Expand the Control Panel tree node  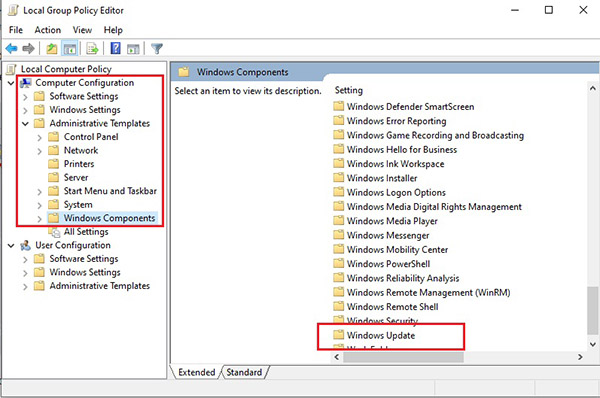click(x=39, y=137)
